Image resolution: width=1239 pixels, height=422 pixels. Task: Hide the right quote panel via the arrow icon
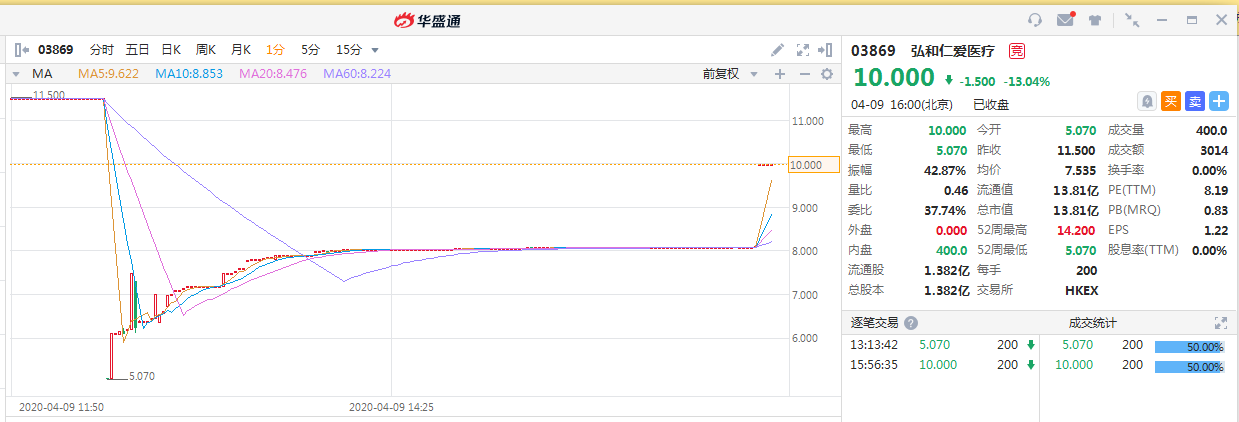825,49
